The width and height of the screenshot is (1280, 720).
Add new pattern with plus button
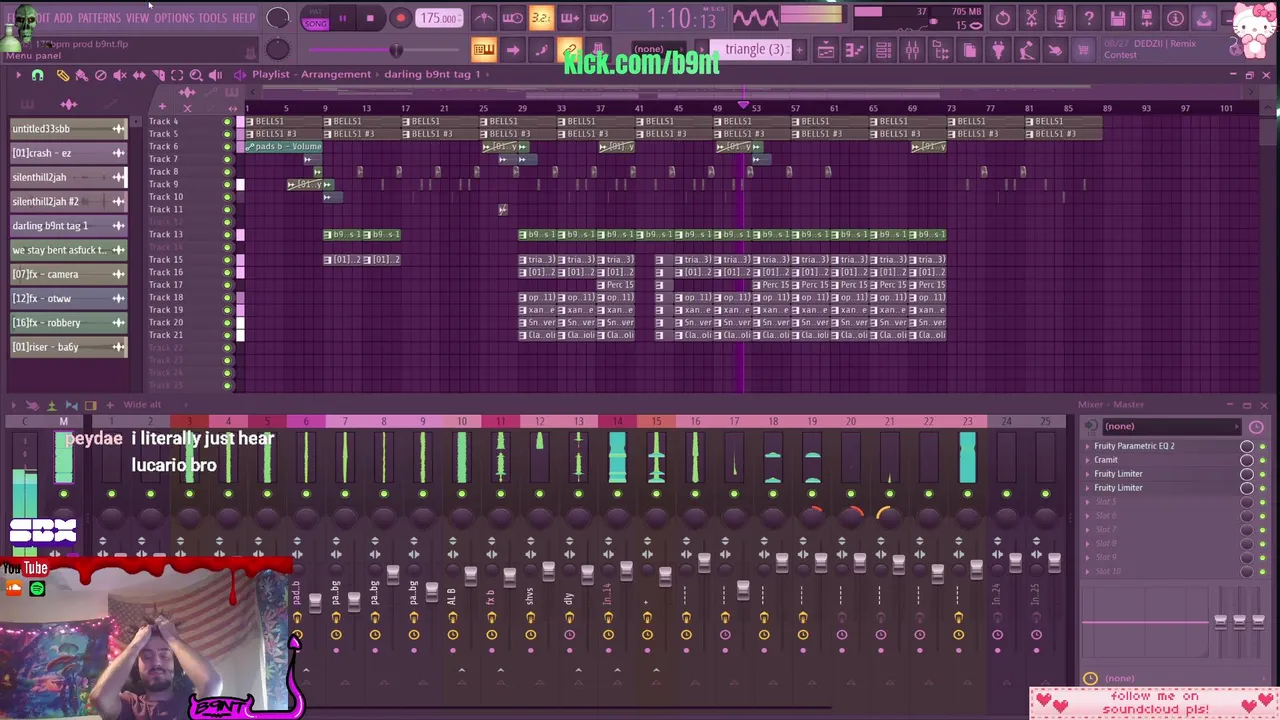coord(798,49)
